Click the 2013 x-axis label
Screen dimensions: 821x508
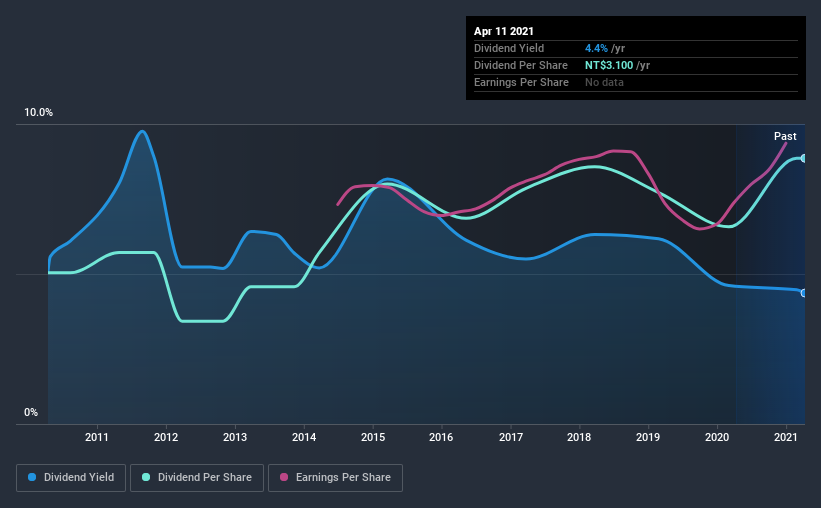pyautogui.click(x=235, y=437)
